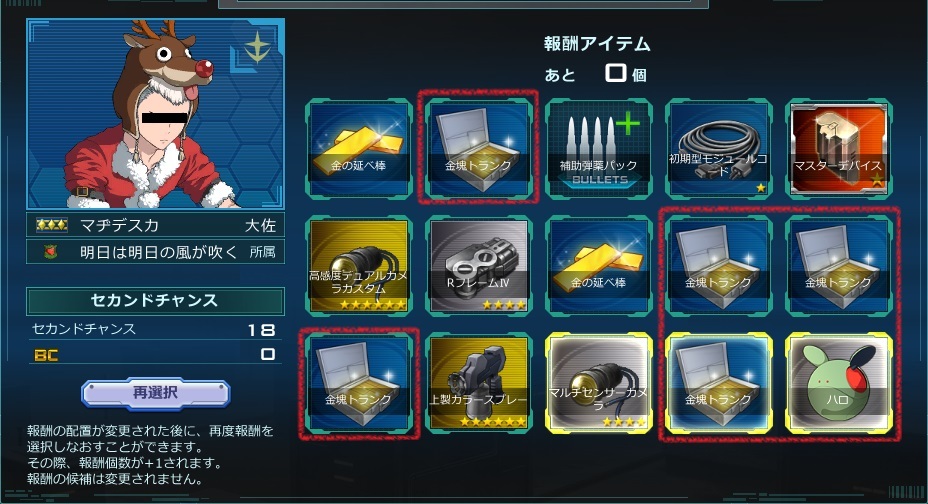Pick the 初期型モジュールコード cable reward
This screenshot has height=504, width=928.
point(718,148)
